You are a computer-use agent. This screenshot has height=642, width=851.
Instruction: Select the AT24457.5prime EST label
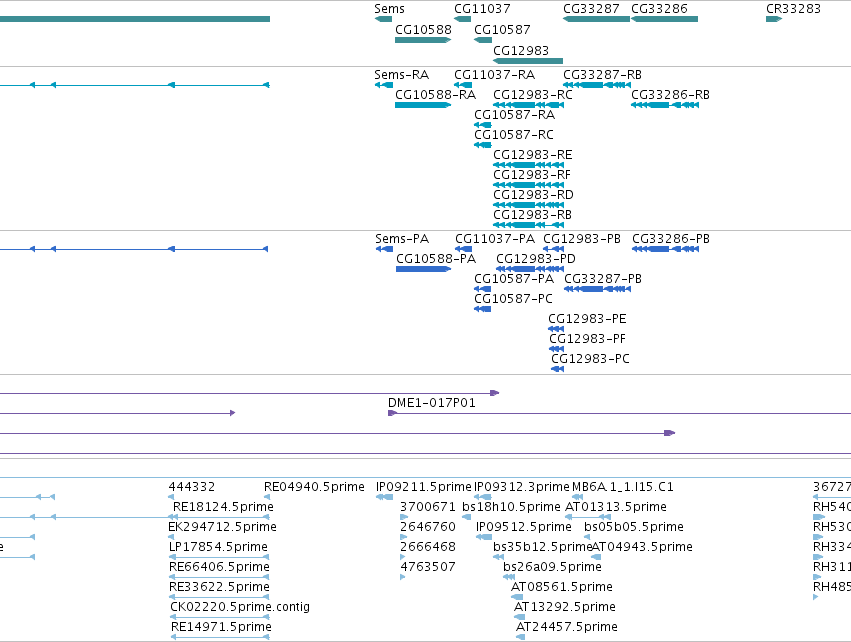pos(567,627)
